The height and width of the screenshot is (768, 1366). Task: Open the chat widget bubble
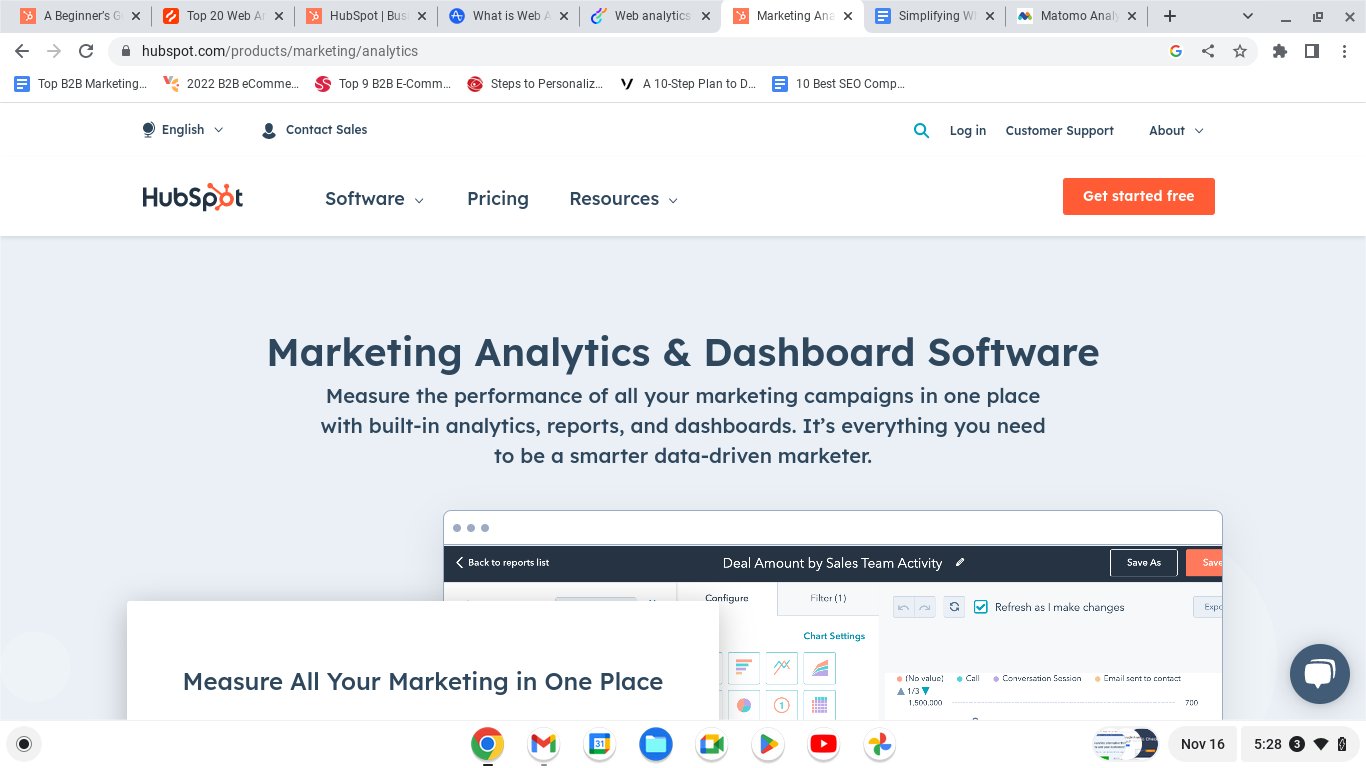pos(1319,673)
